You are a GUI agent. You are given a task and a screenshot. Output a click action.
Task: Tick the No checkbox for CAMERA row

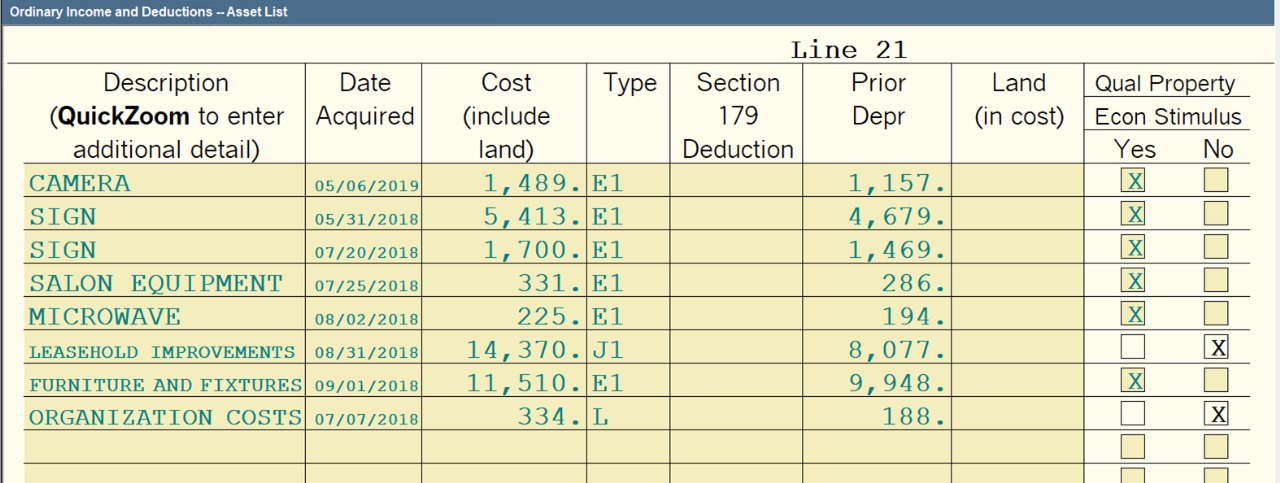pos(1216,181)
